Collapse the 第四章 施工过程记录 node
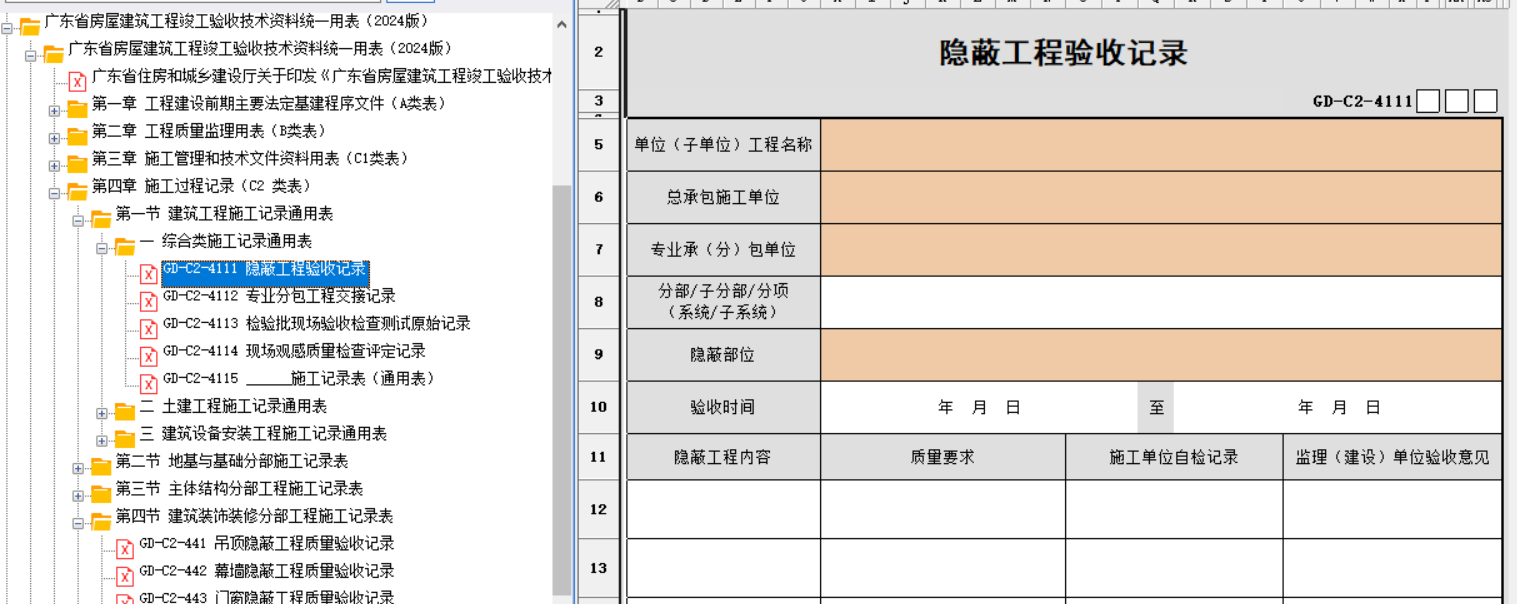 [54, 191]
